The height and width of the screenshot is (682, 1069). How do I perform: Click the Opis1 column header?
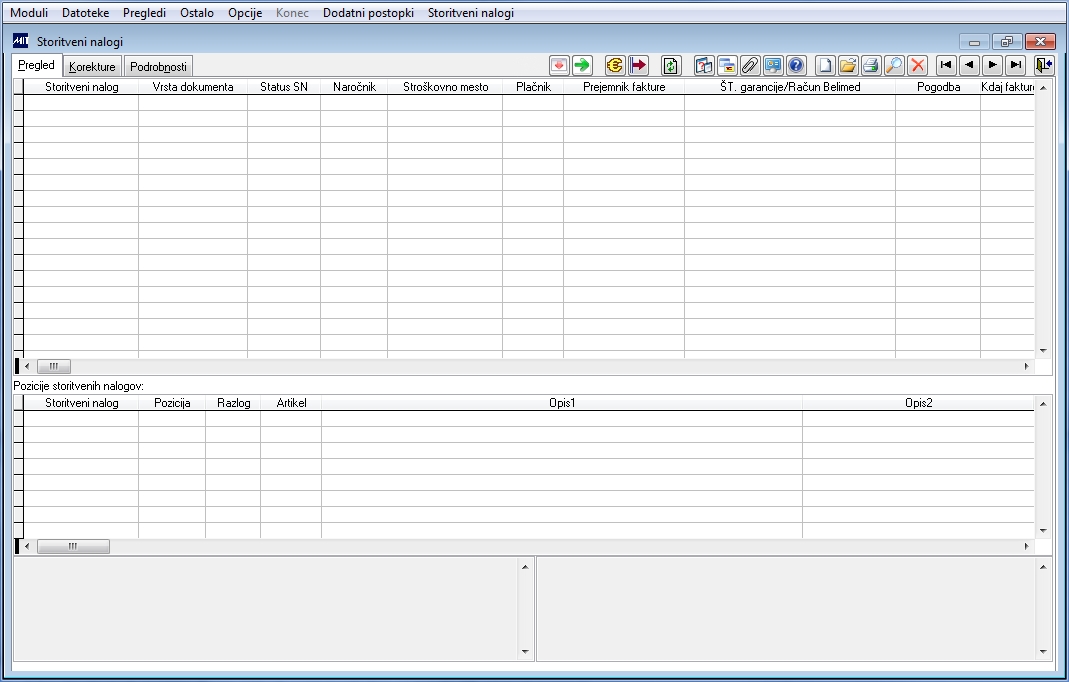click(562, 402)
